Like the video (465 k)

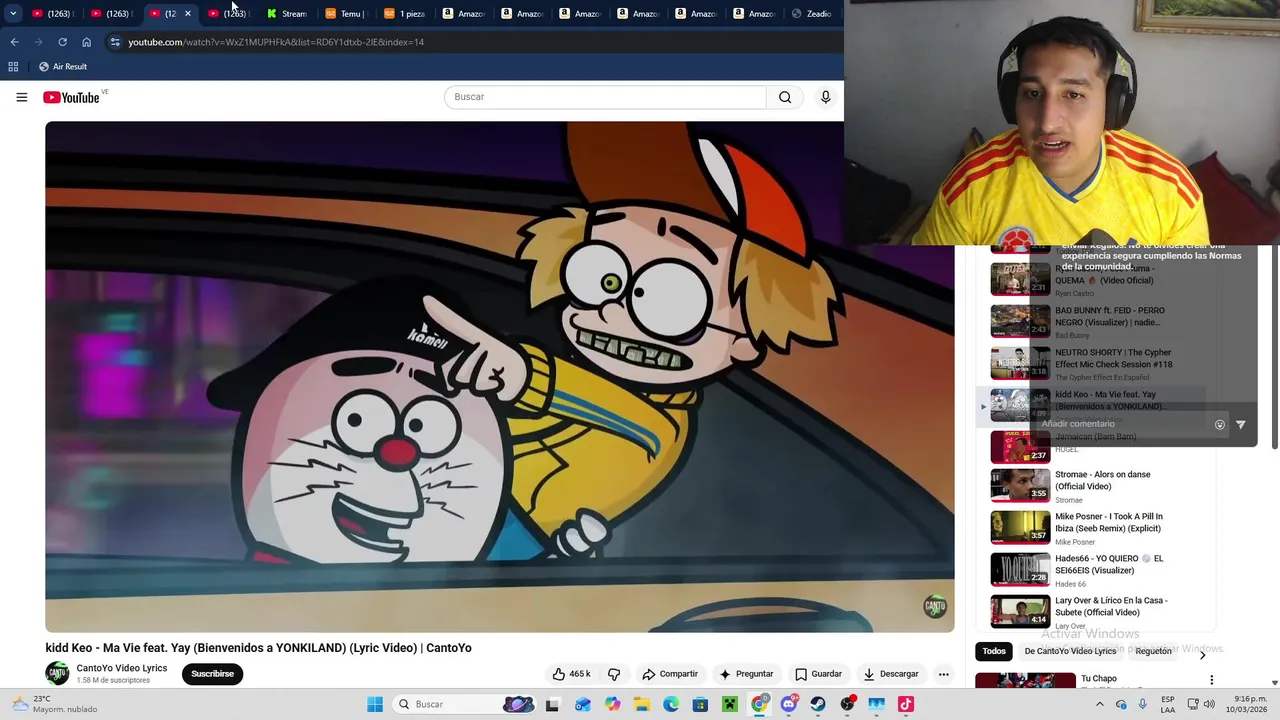(571, 674)
